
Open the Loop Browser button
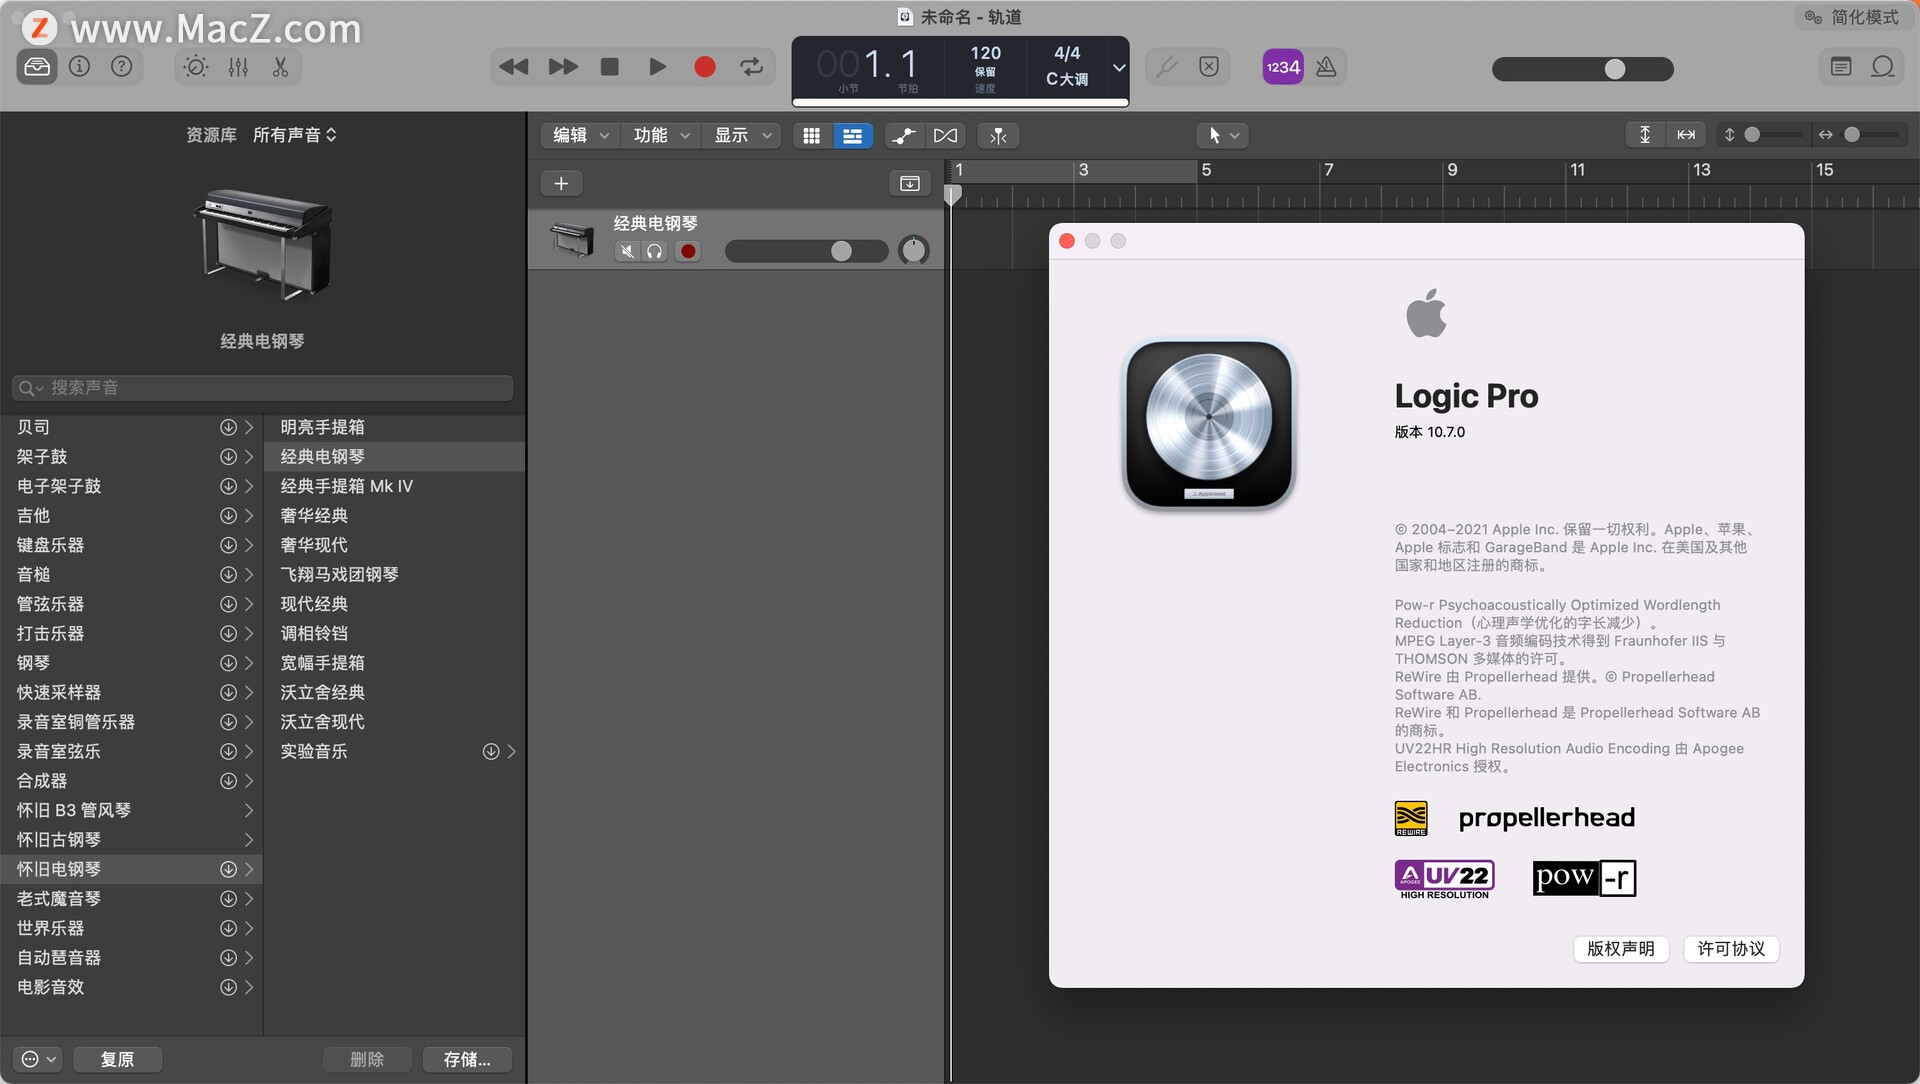click(1883, 67)
